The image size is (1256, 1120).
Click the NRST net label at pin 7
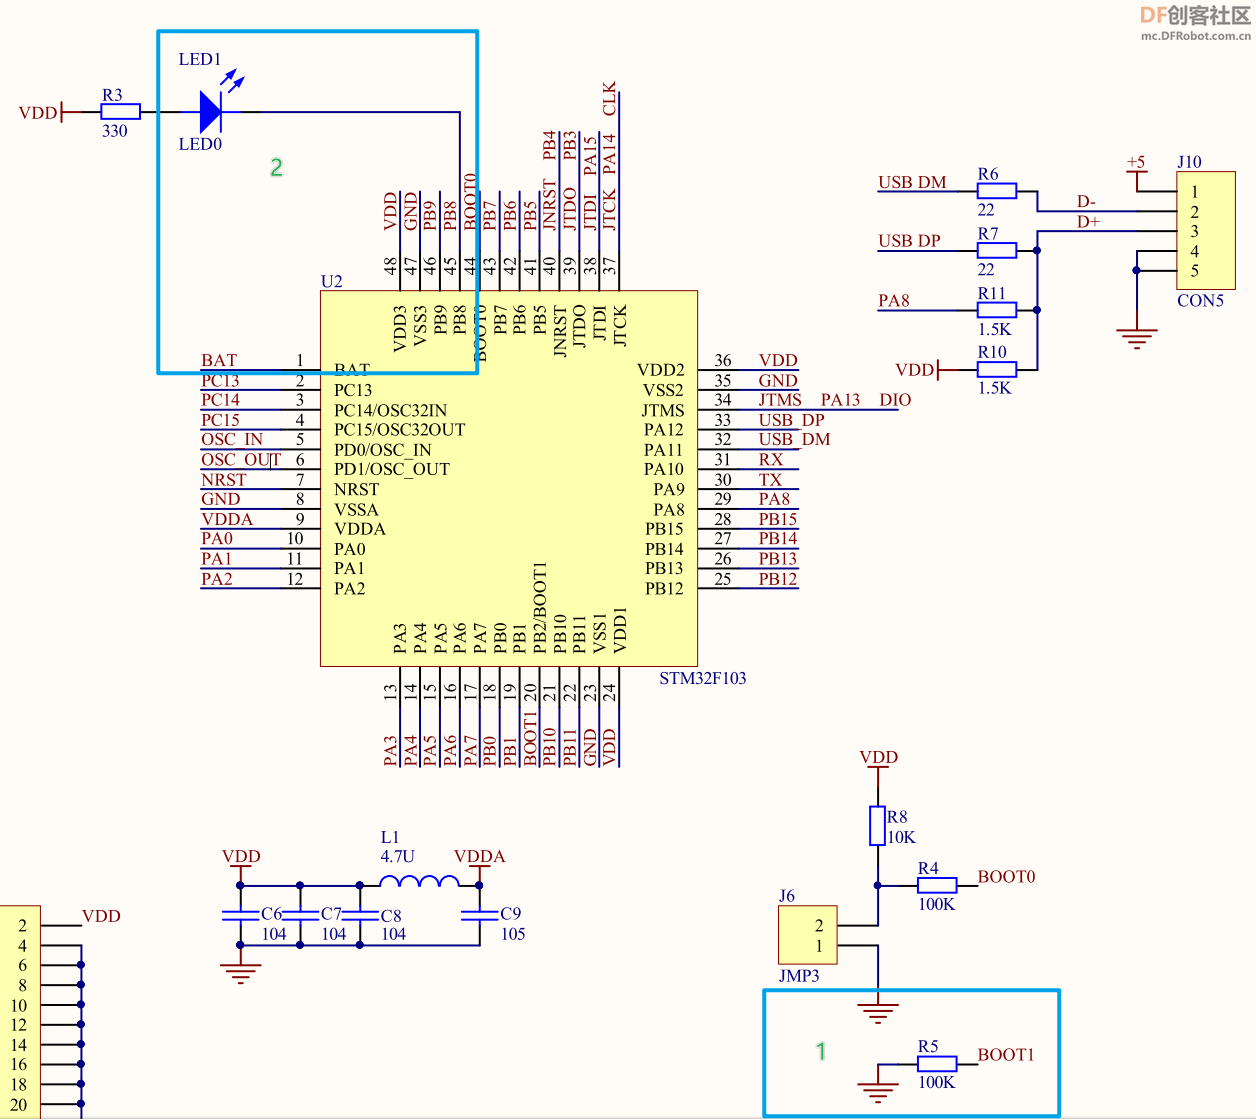point(223,480)
